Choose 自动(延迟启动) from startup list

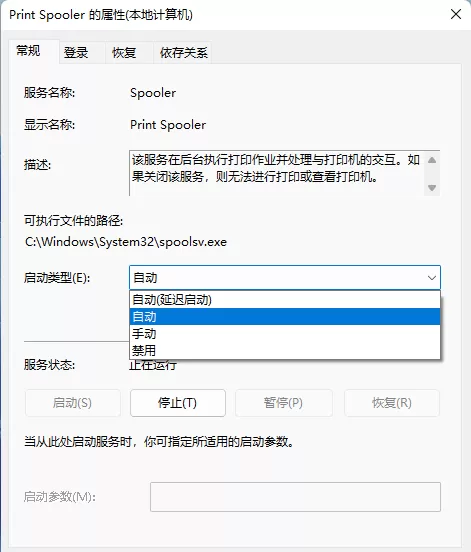click(x=285, y=300)
